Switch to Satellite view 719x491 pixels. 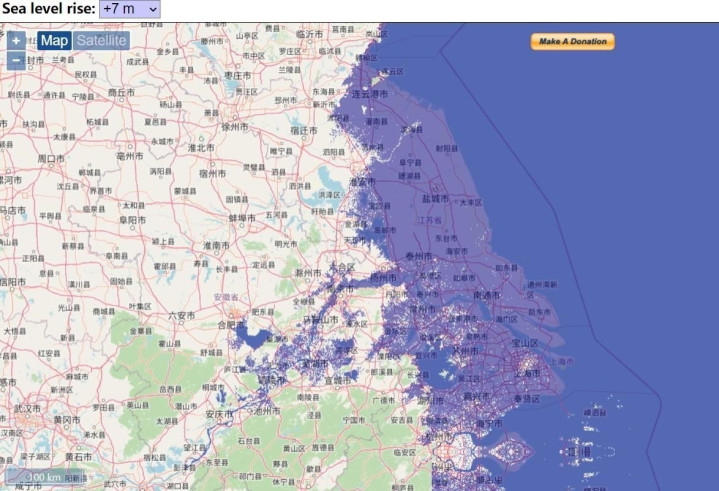click(101, 41)
